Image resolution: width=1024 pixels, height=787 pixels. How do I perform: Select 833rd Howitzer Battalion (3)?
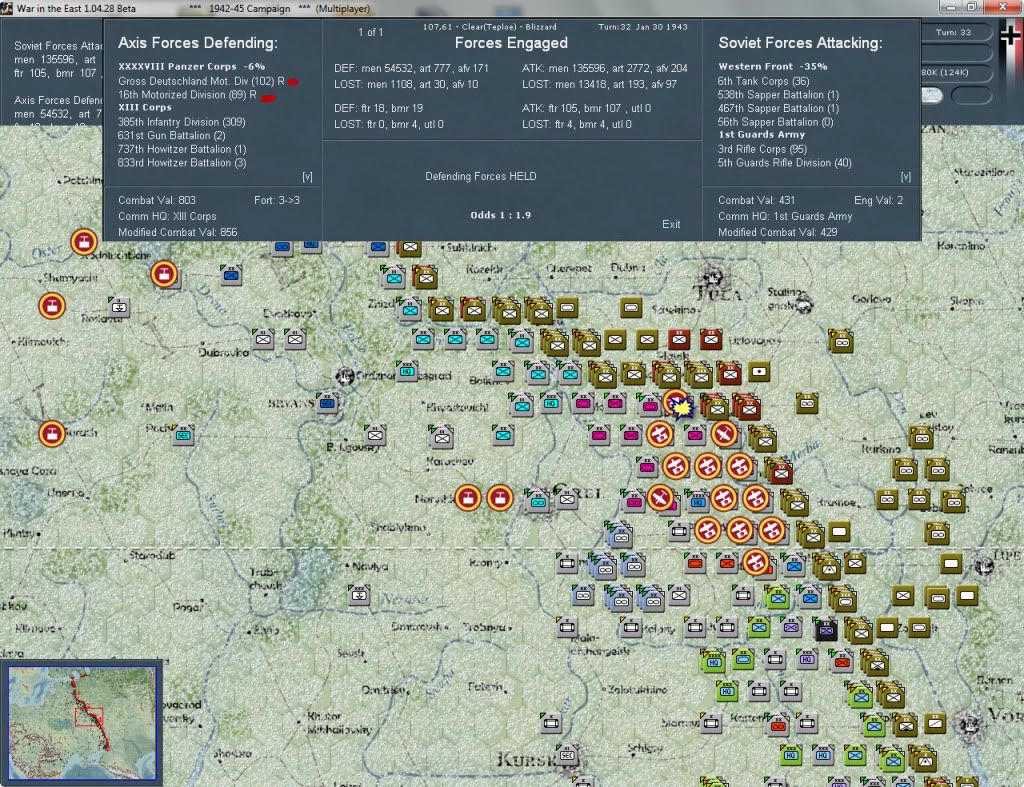point(182,163)
